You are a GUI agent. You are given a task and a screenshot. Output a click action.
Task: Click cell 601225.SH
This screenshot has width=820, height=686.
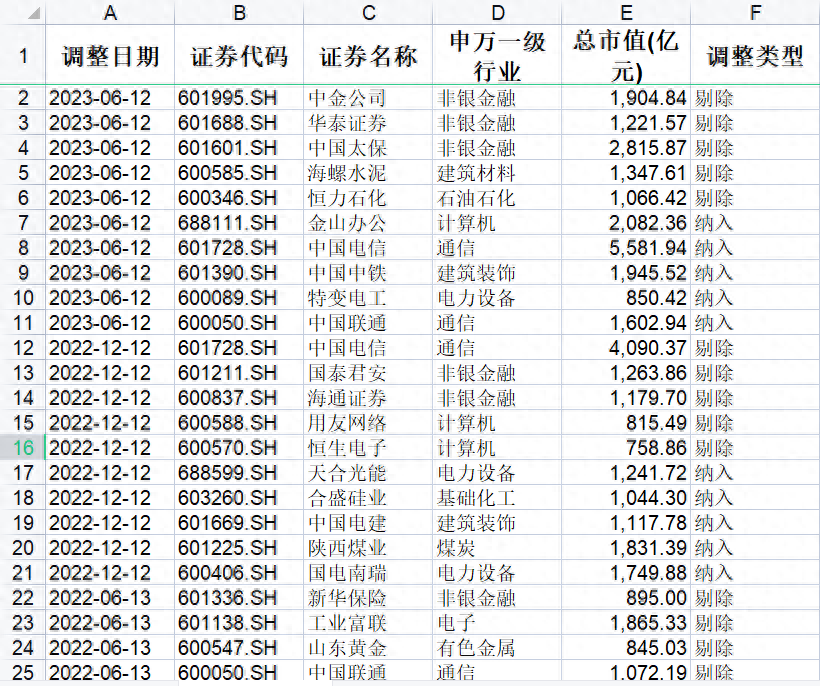coord(239,548)
